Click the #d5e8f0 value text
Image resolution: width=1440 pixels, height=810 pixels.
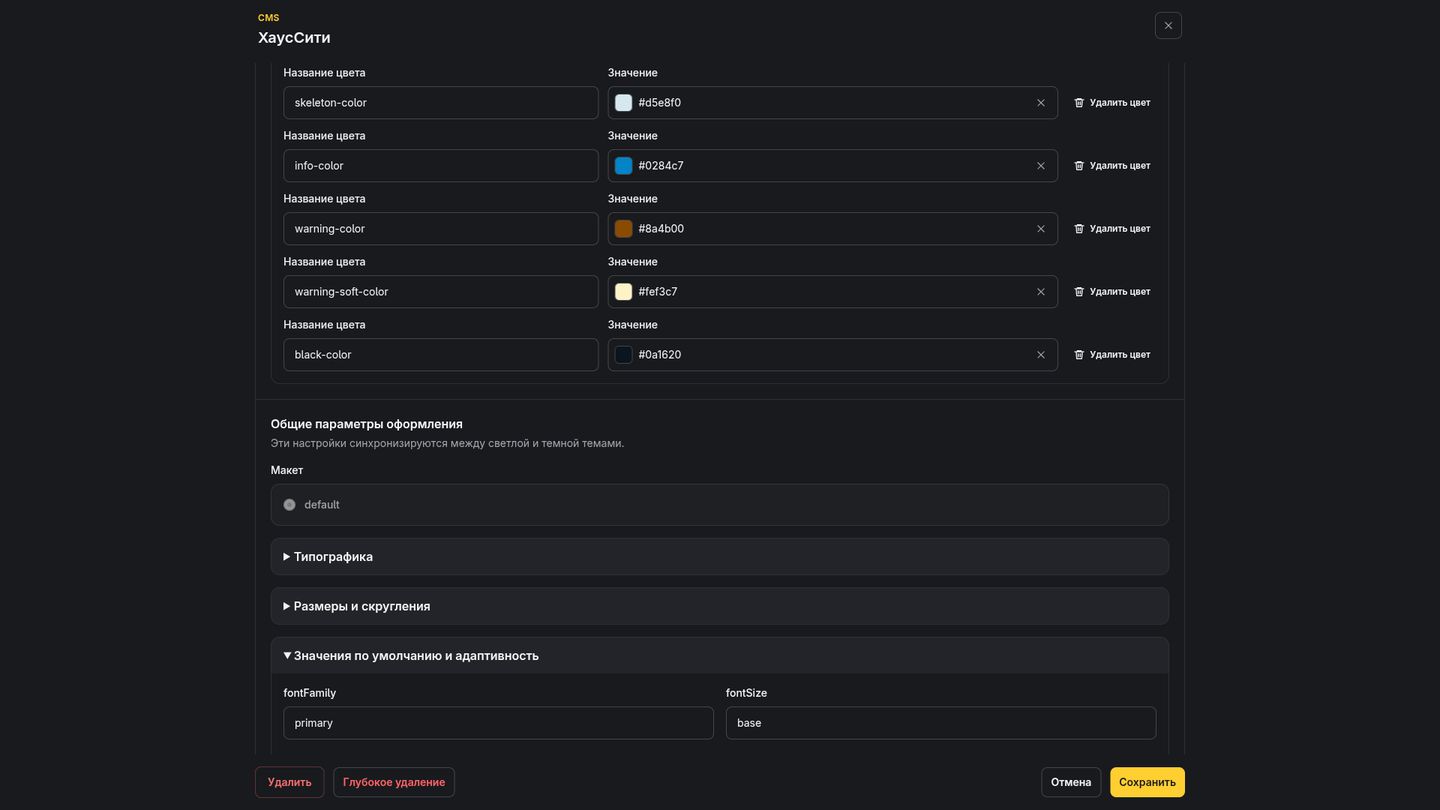[660, 103]
